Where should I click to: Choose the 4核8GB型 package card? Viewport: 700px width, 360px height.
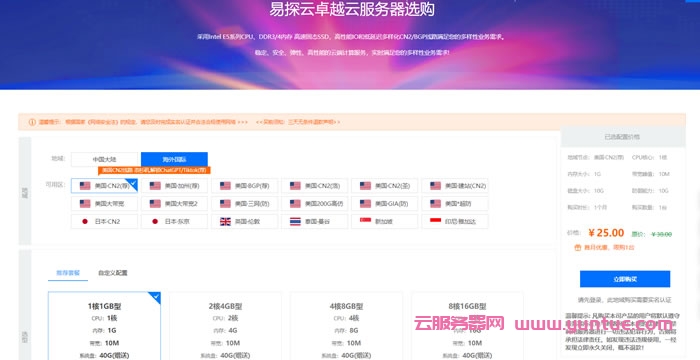[x=346, y=326]
